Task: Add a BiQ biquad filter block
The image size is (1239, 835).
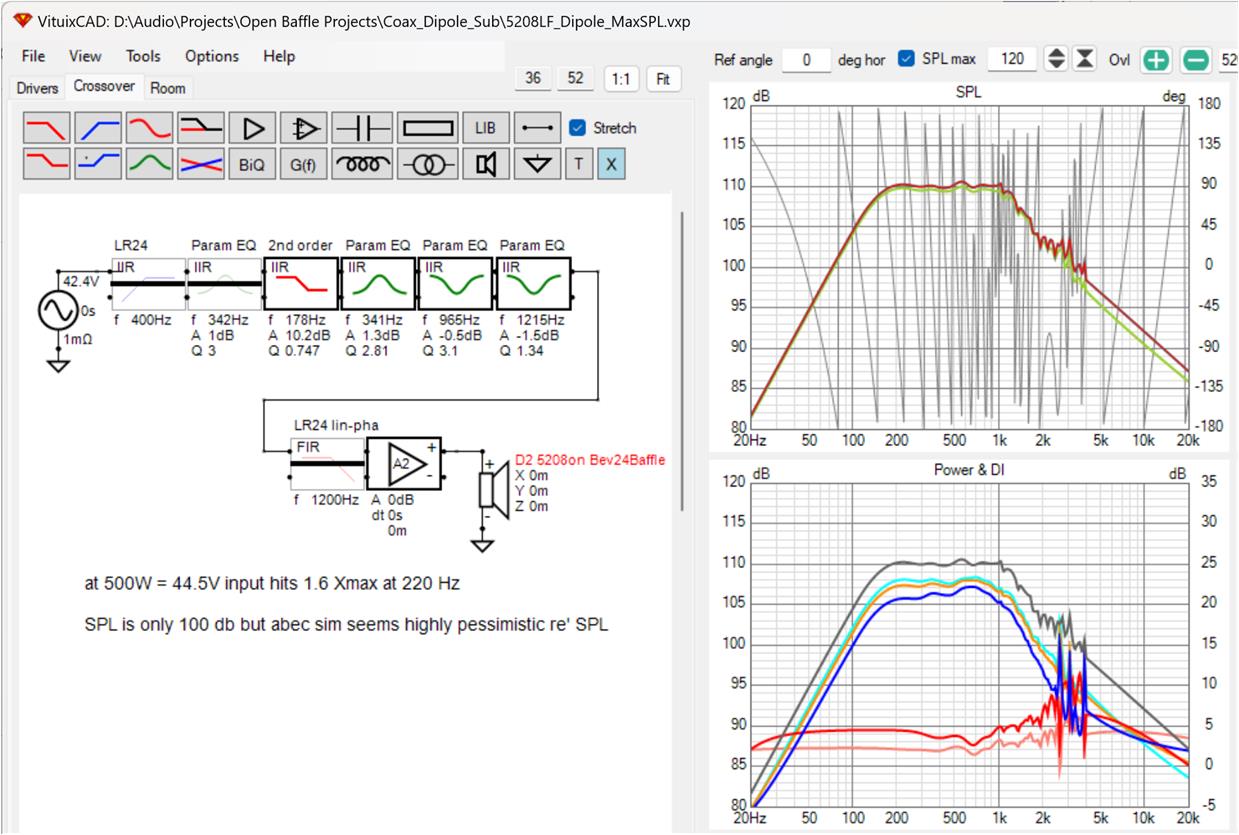Action: point(253,163)
